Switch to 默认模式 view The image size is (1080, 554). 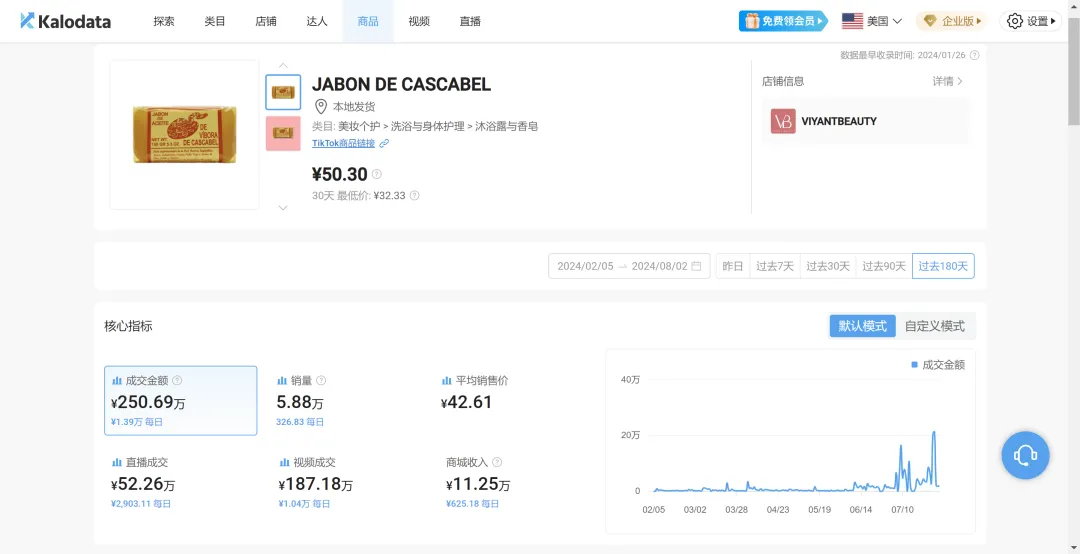(862, 326)
